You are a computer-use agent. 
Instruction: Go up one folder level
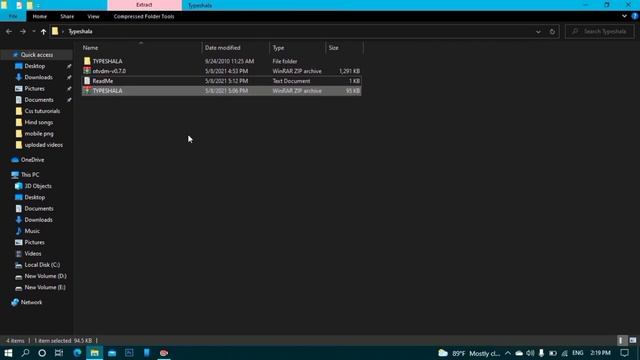(x=43, y=31)
